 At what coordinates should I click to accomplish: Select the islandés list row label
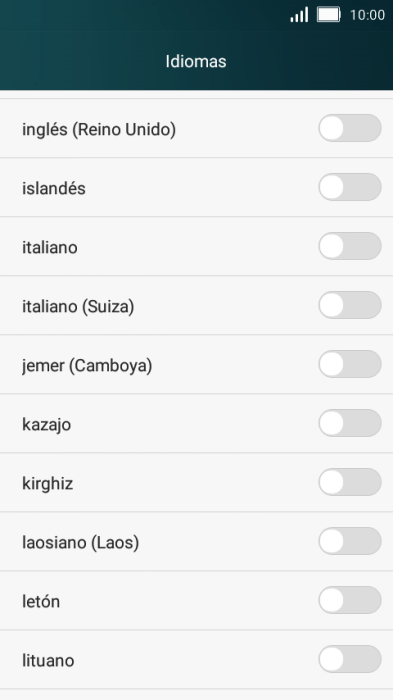pyautogui.click(x=54, y=188)
